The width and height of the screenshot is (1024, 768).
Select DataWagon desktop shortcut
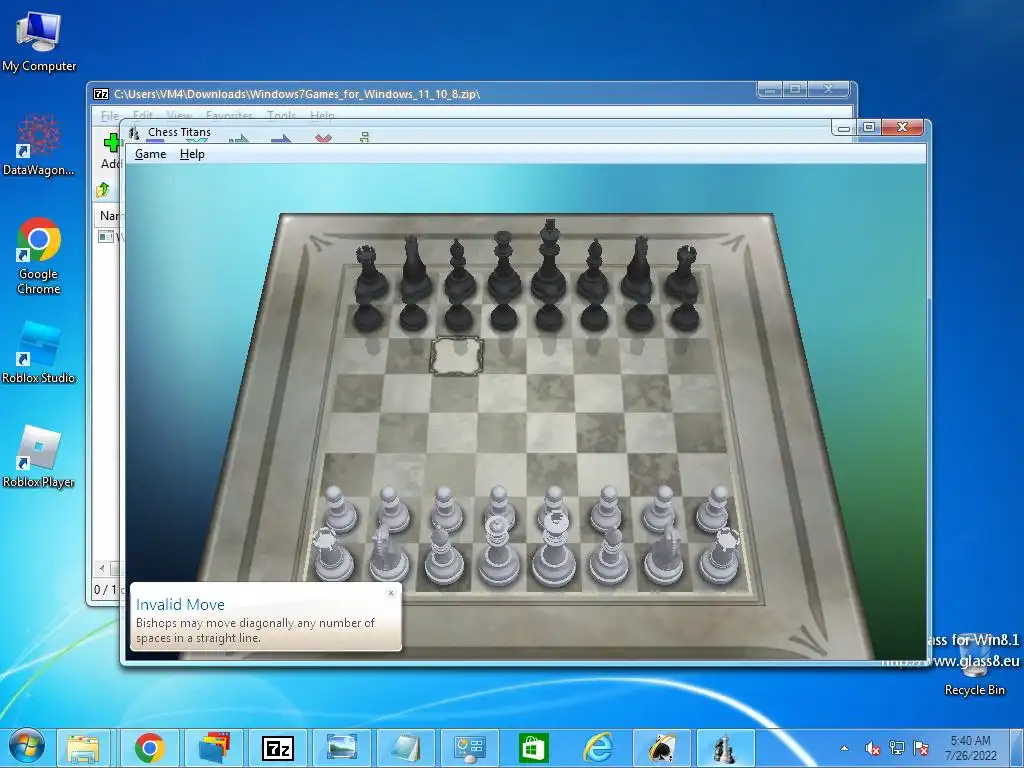pos(39,145)
